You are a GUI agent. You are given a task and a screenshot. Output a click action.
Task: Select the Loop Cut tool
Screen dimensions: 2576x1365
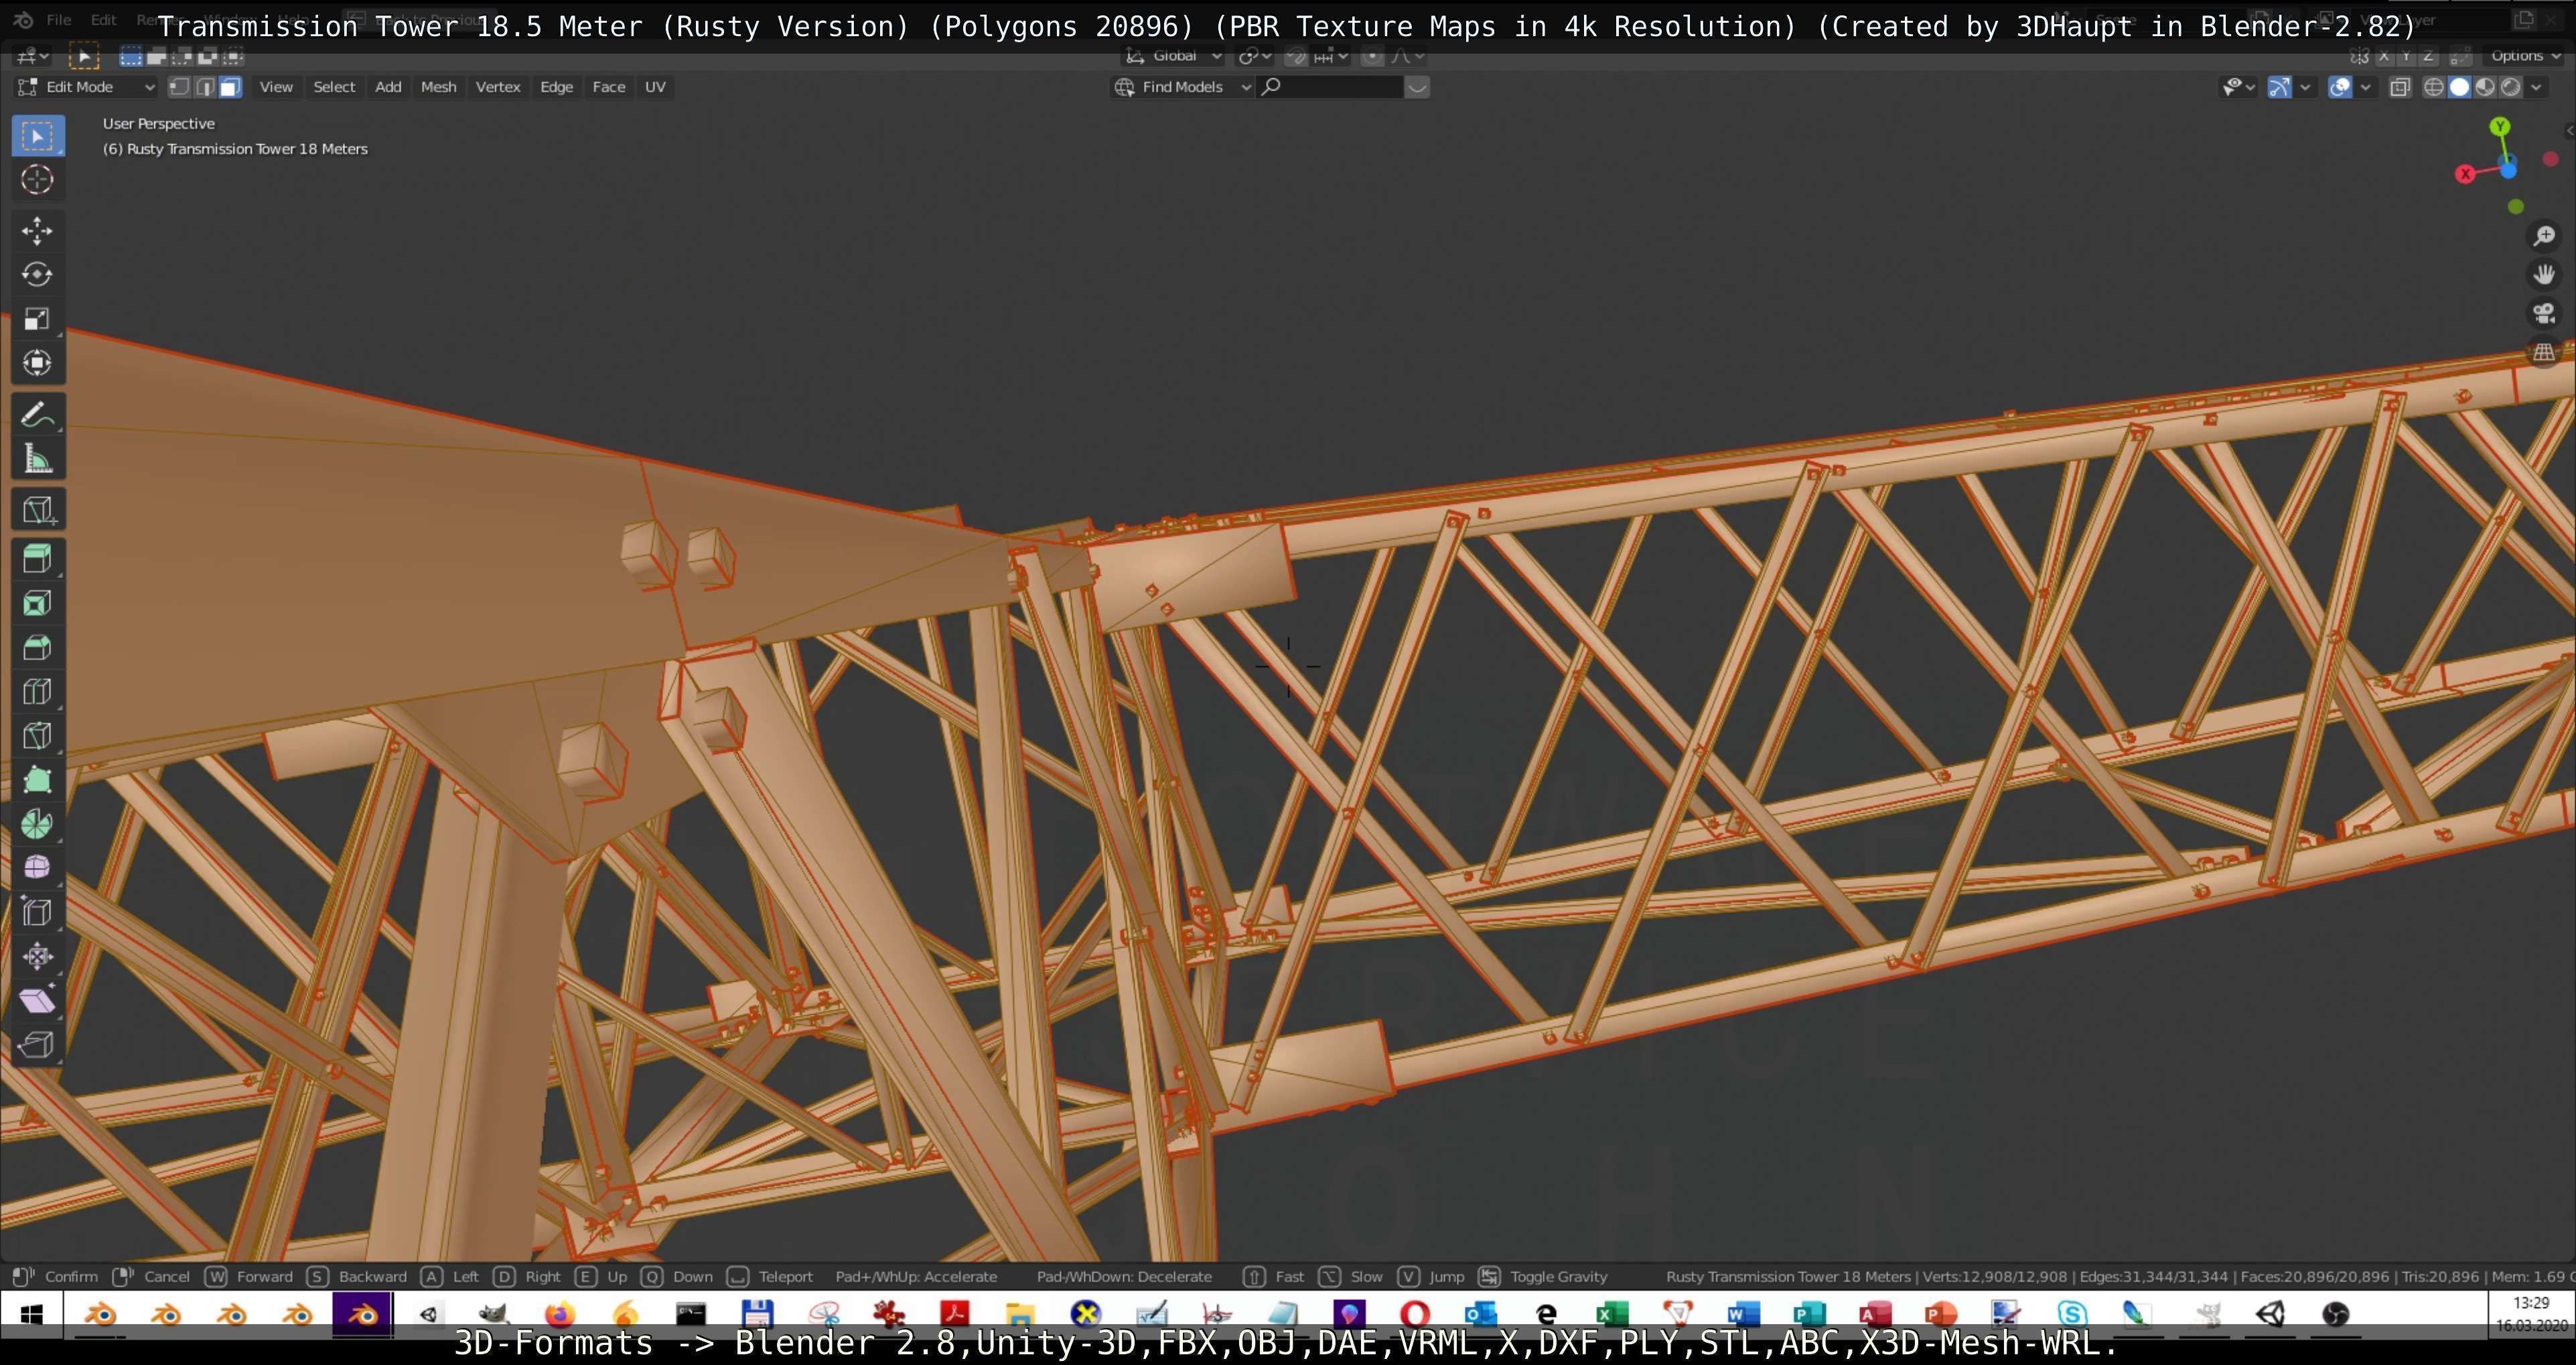pyautogui.click(x=38, y=691)
